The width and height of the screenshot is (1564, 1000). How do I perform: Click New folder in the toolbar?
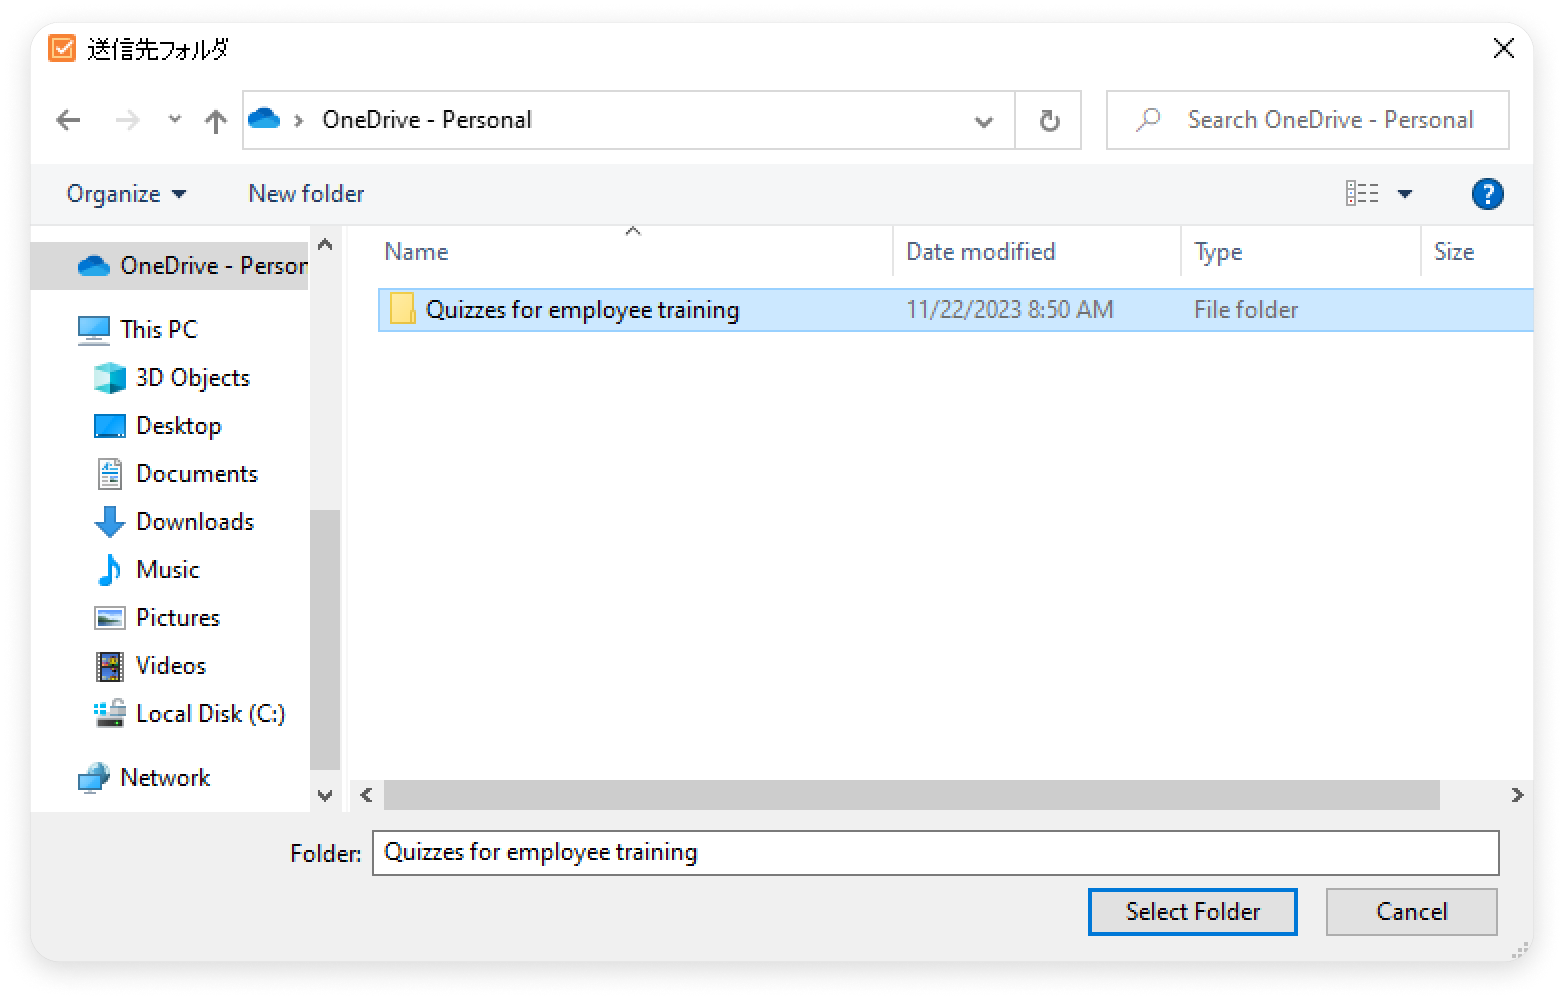tap(306, 194)
